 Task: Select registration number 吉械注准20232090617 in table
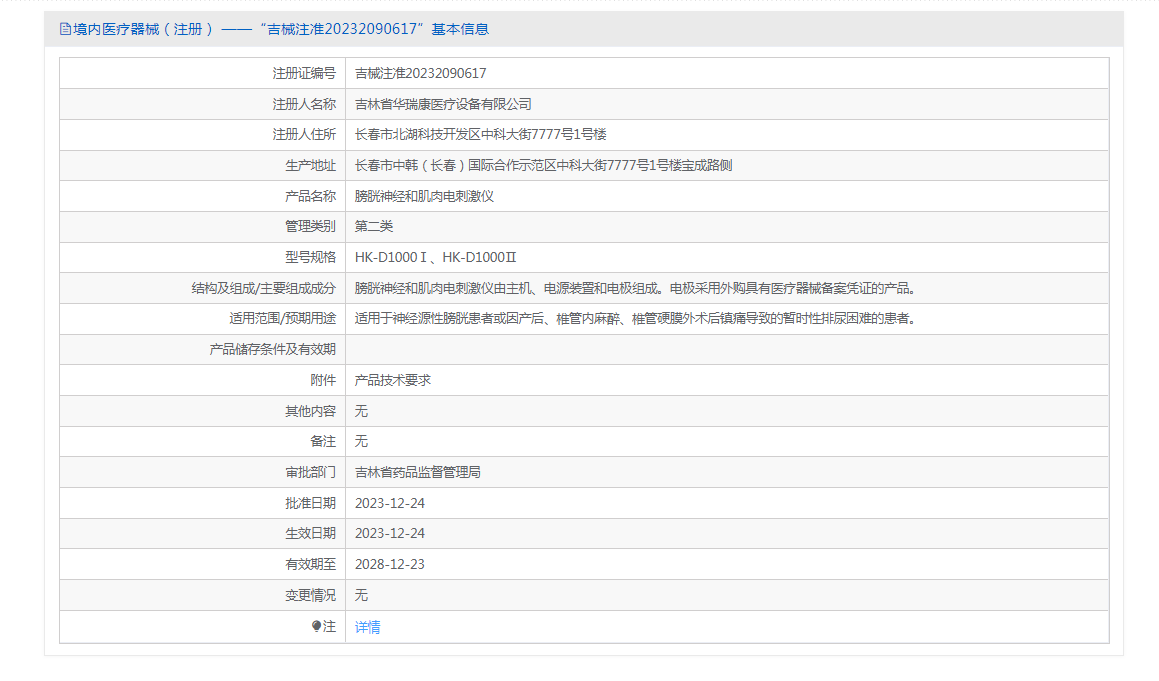pyautogui.click(x=421, y=73)
